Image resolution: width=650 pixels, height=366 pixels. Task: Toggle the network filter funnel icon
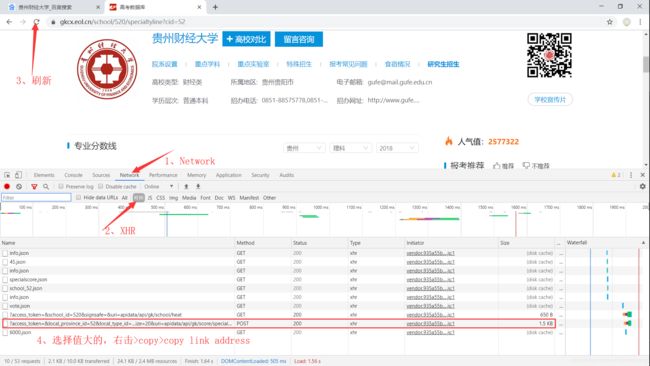[34, 187]
